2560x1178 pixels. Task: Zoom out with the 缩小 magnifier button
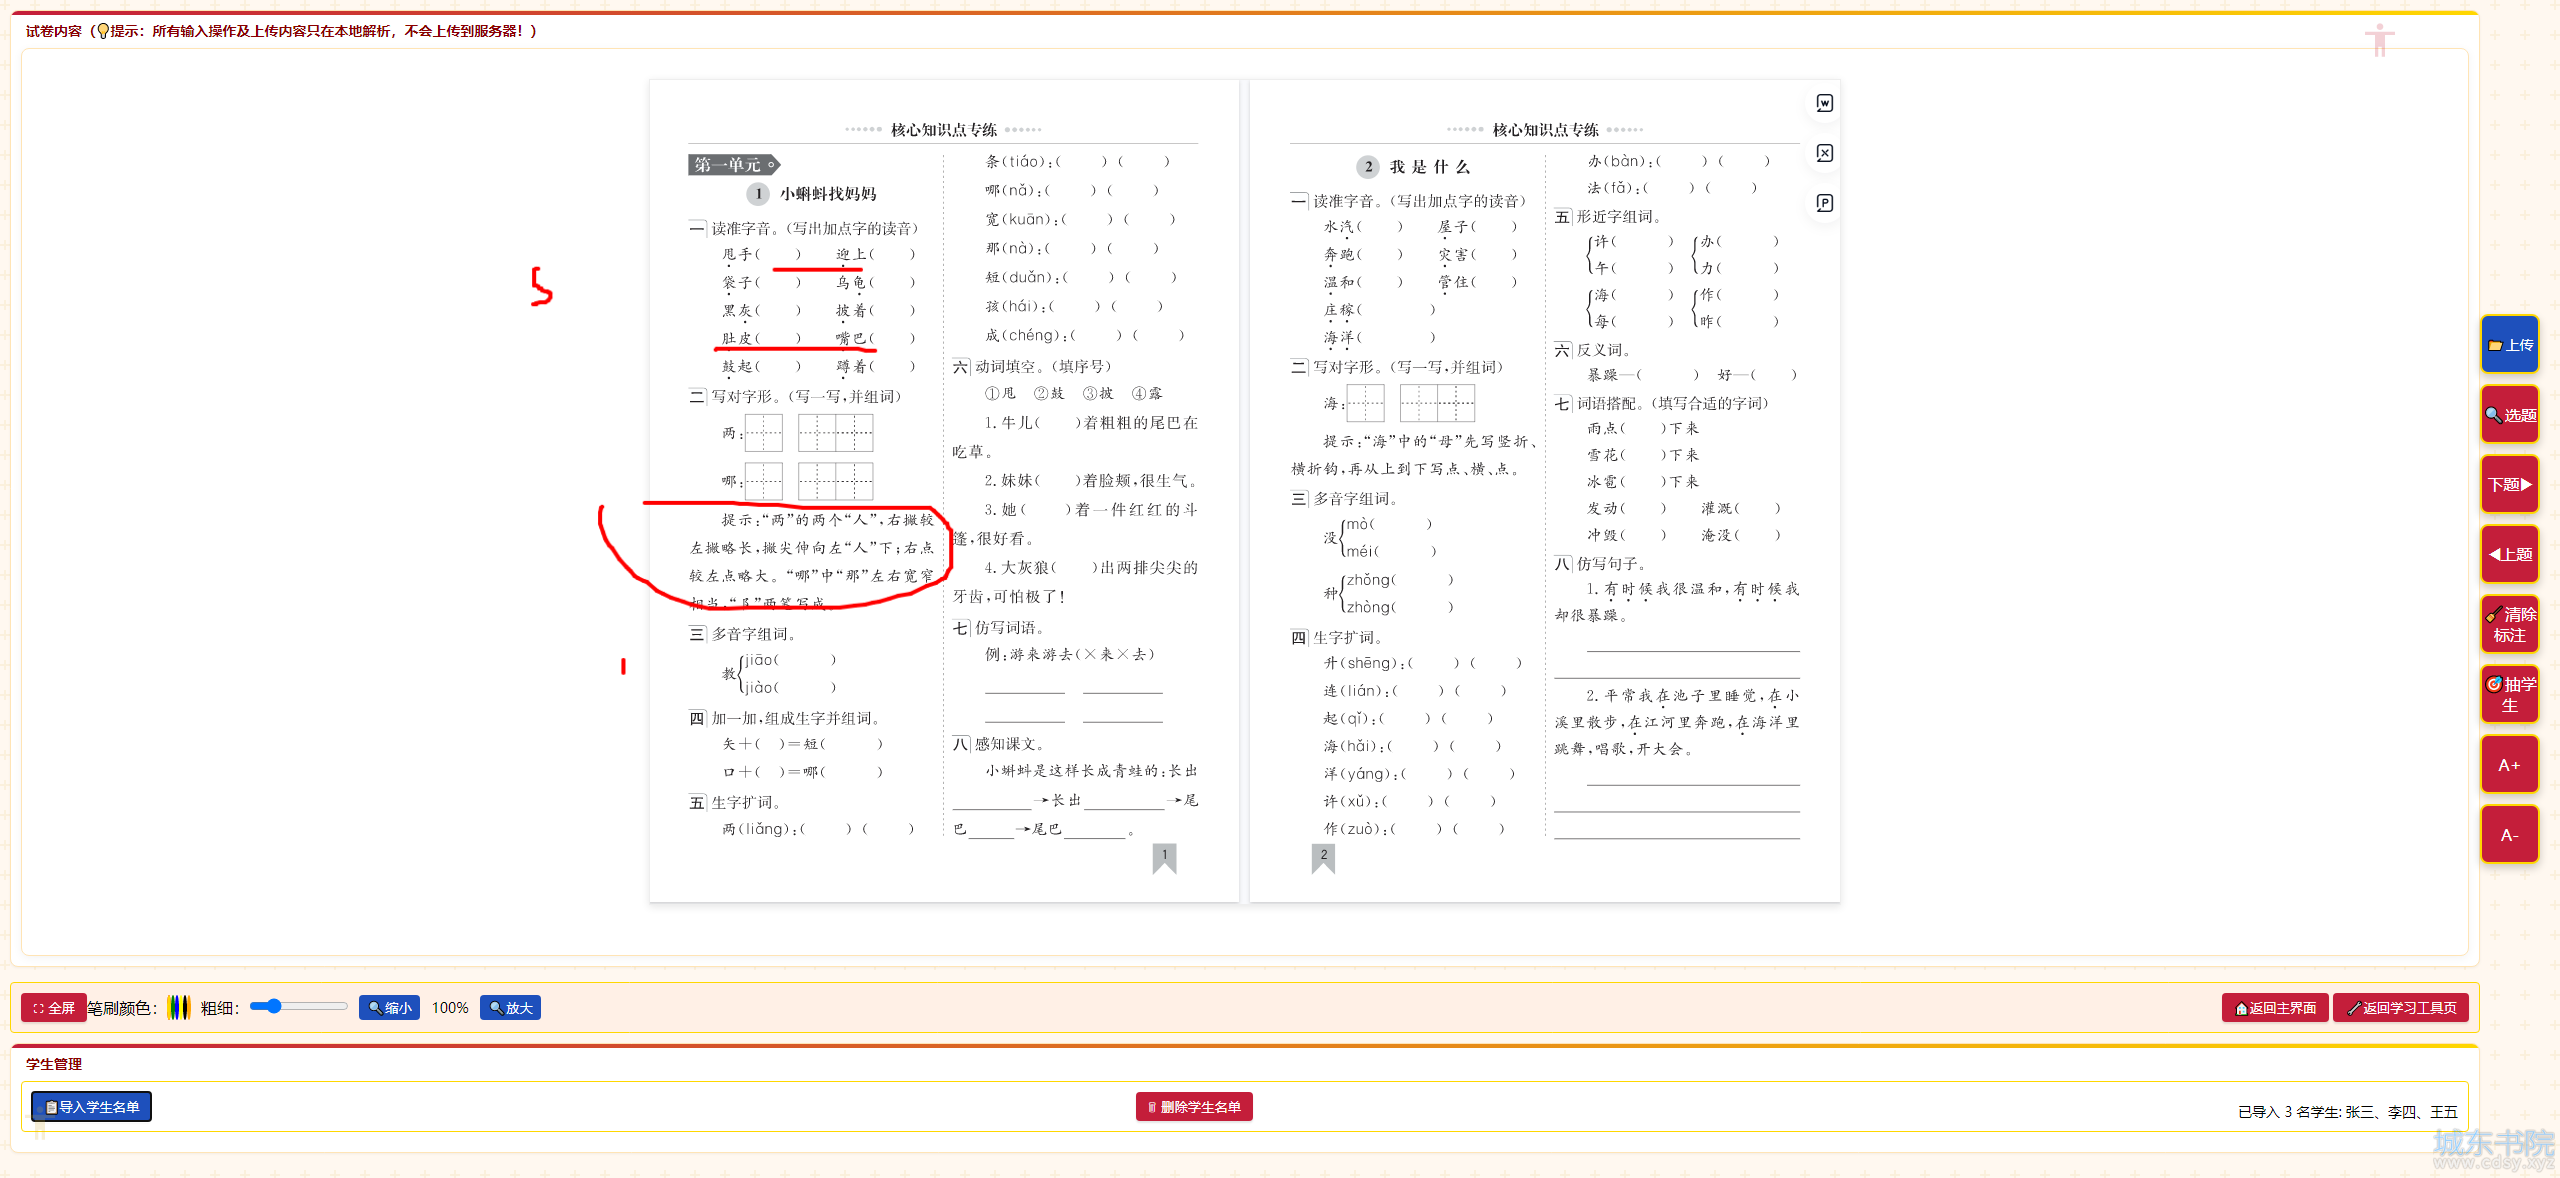coord(389,1008)
